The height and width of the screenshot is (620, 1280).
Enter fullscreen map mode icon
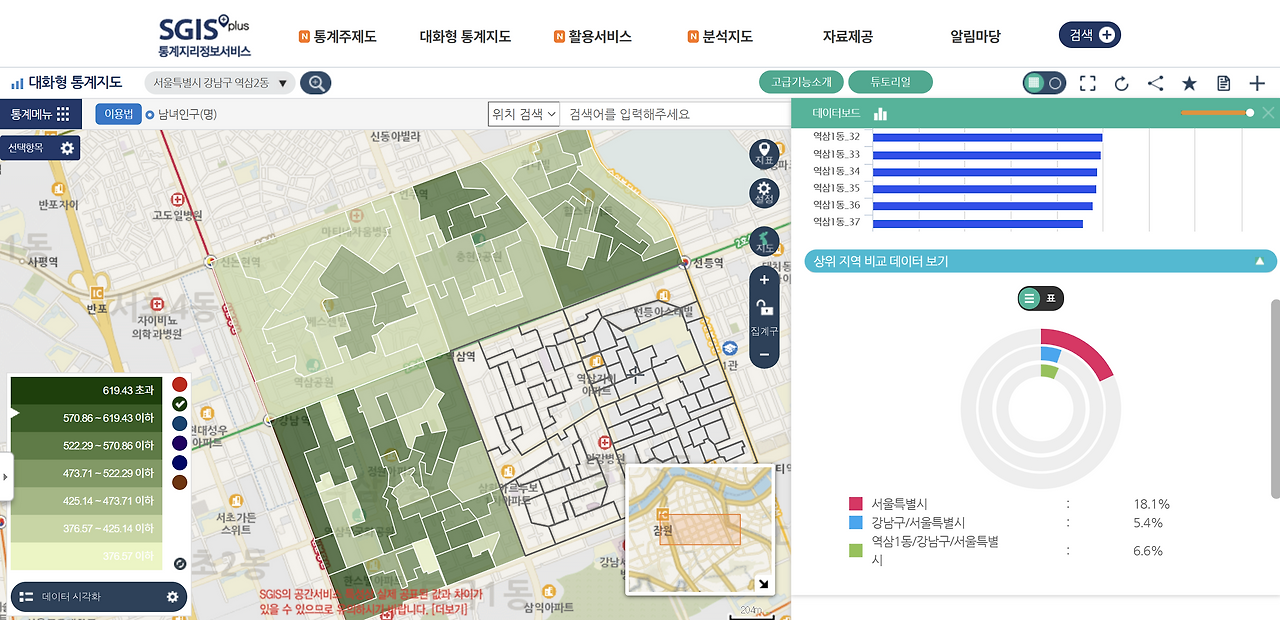(x=1088, y=83)
